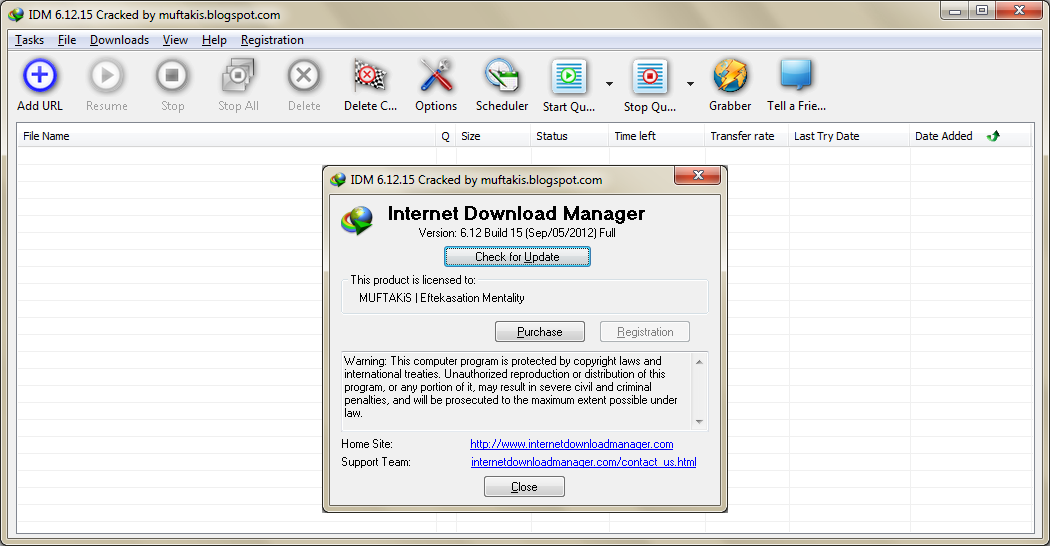Click the greyed Registration button in dialog
Image resolution: width=1050 pixels, height=546 pixels.
tap(645, 332)
